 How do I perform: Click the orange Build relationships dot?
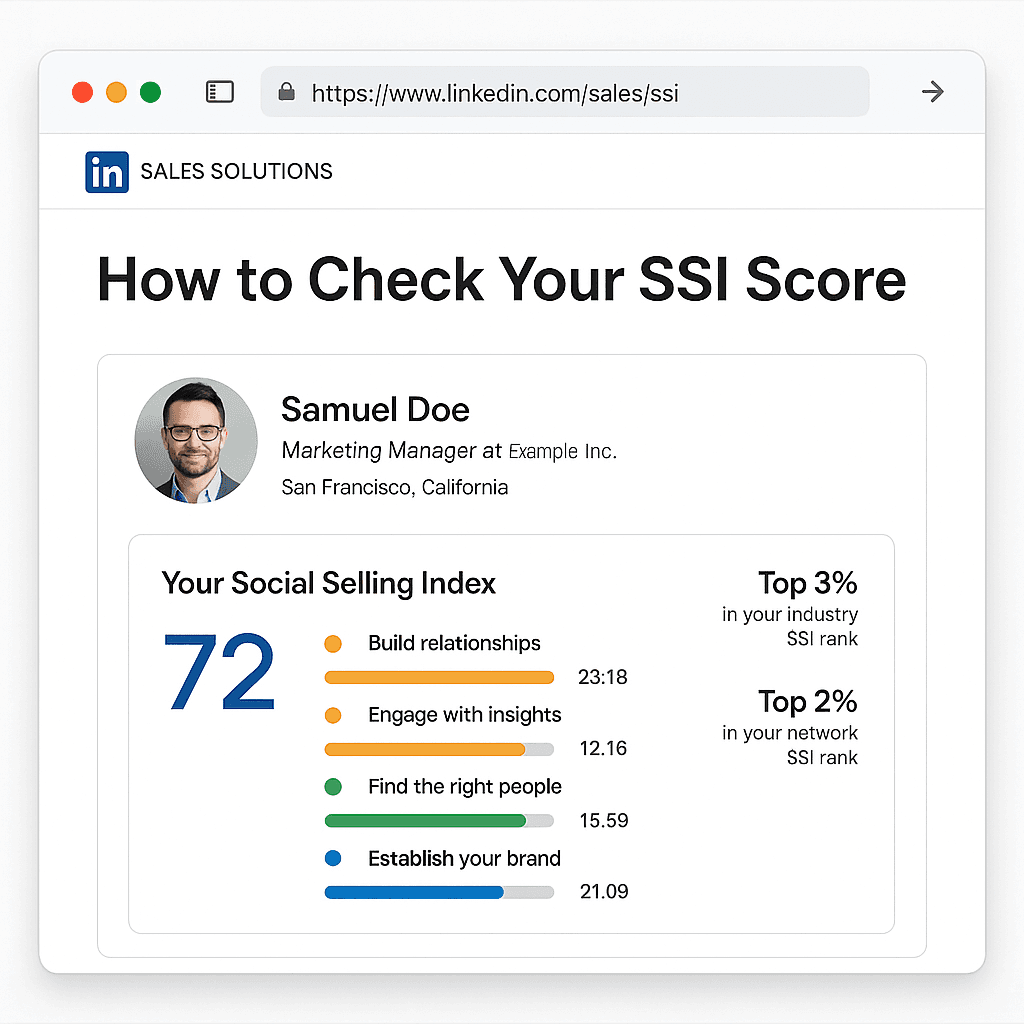[x=333, y=643]
